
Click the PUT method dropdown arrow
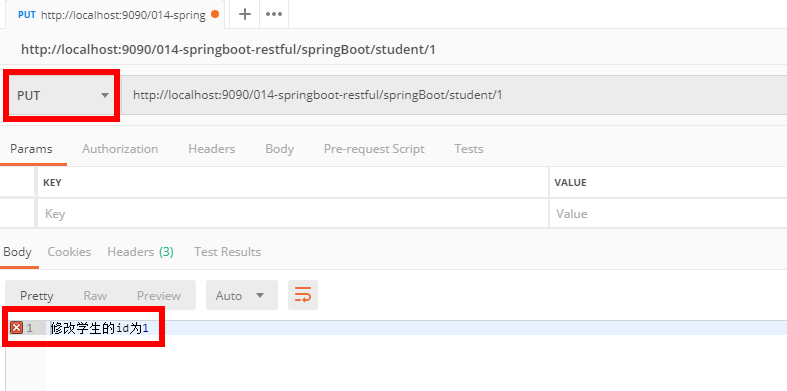pos(105,95)
